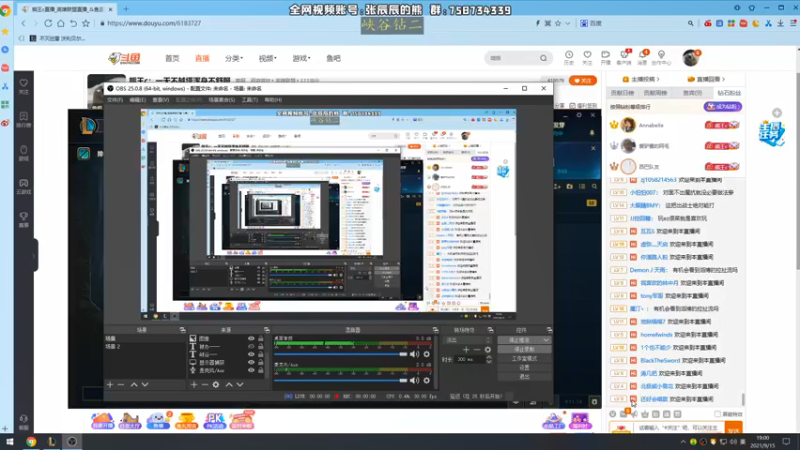Image resolution: width=800 pixels, height=450 pixels.
Task: Open the Douyu messages bell icon
Action: (643, 57)
